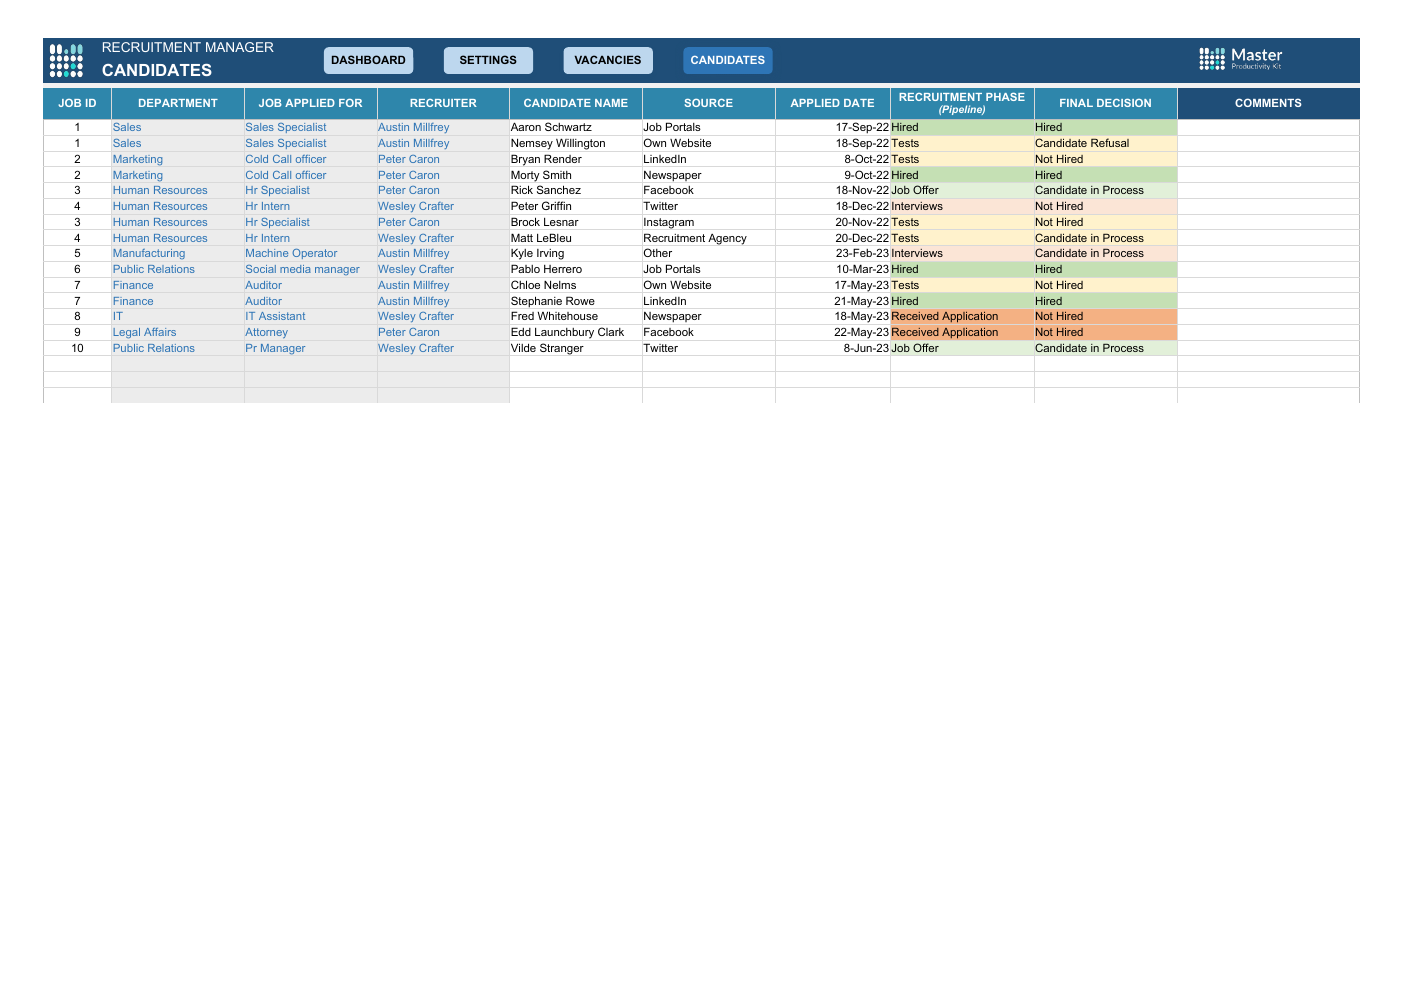Click the dotted grid logo beside Recruitment Manager
The height and width of the screenshot is (993, 1404).
point(66,60)
